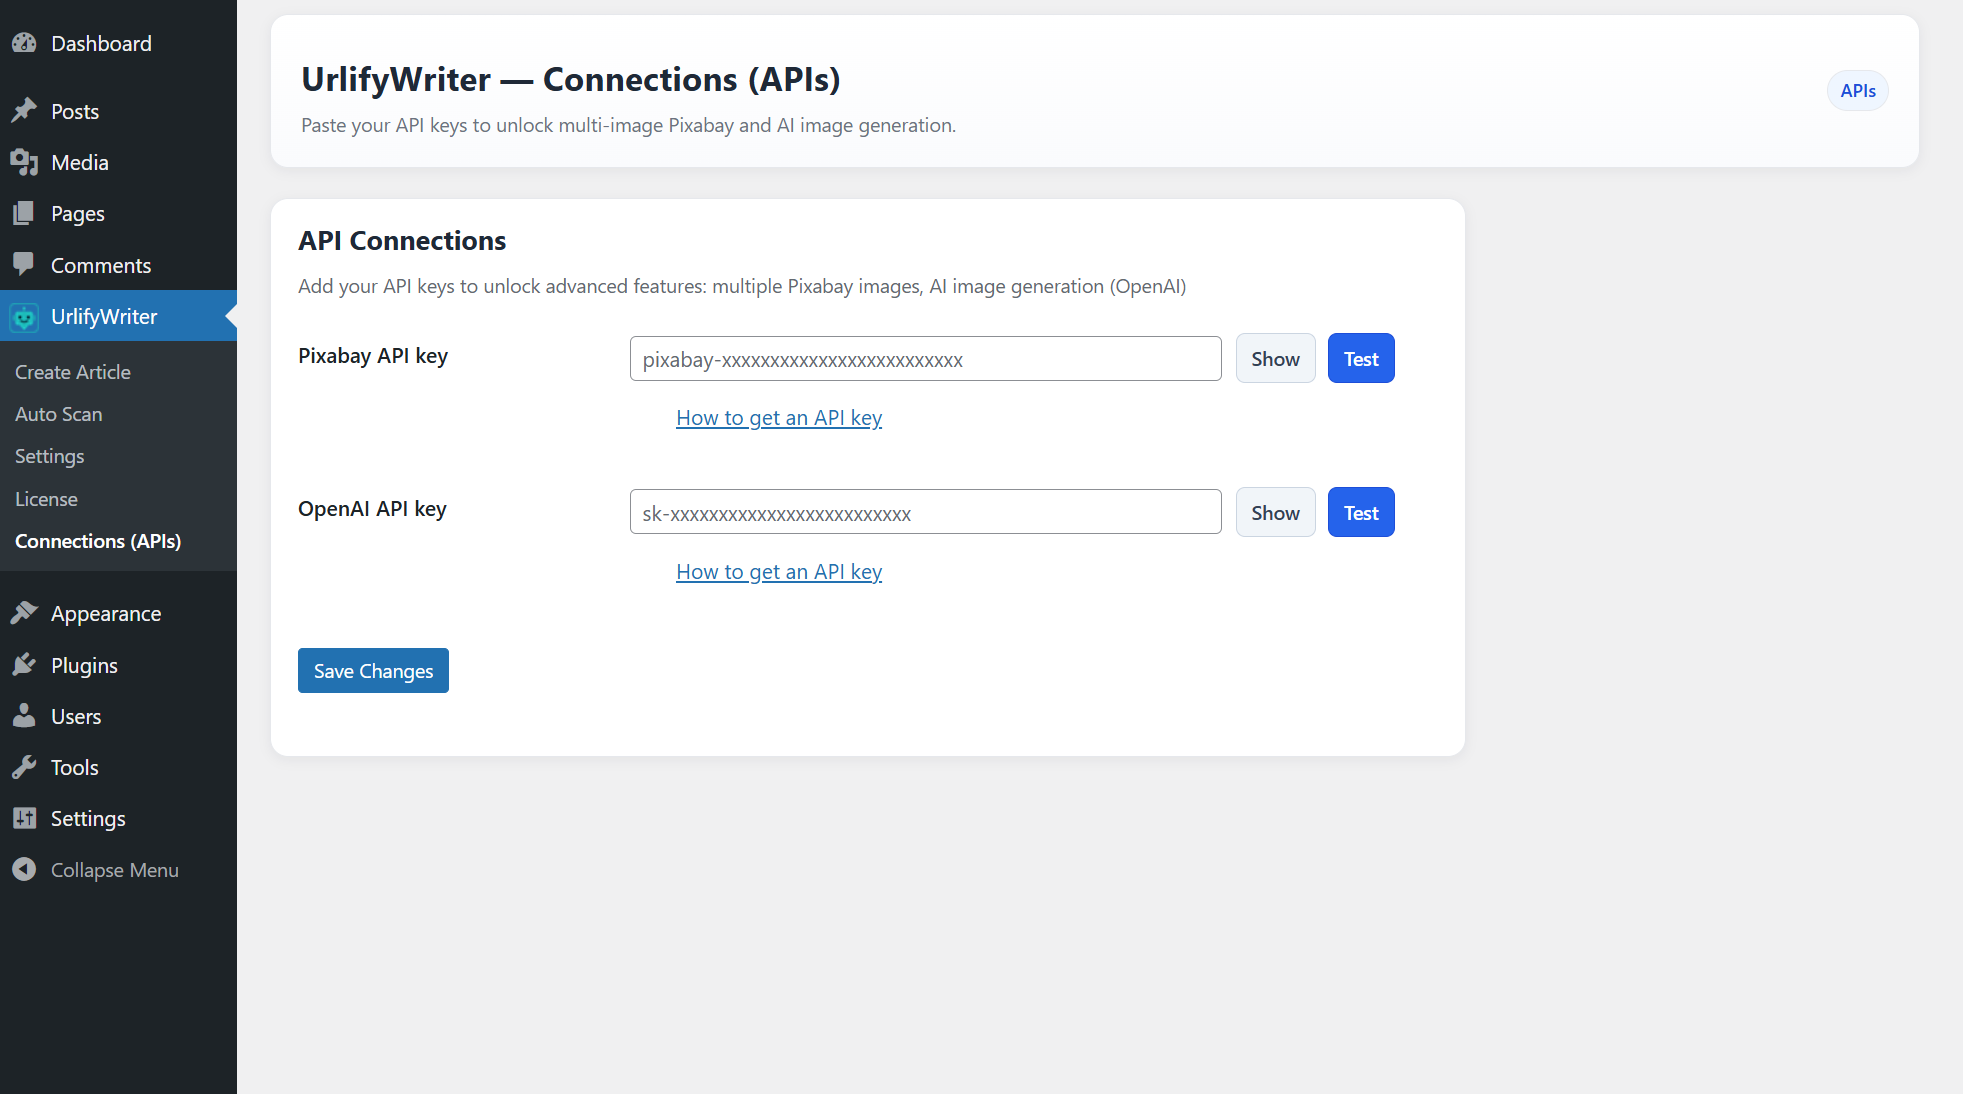Open Pages using its pages icon

pyautogui.click(x=24, y=213)
